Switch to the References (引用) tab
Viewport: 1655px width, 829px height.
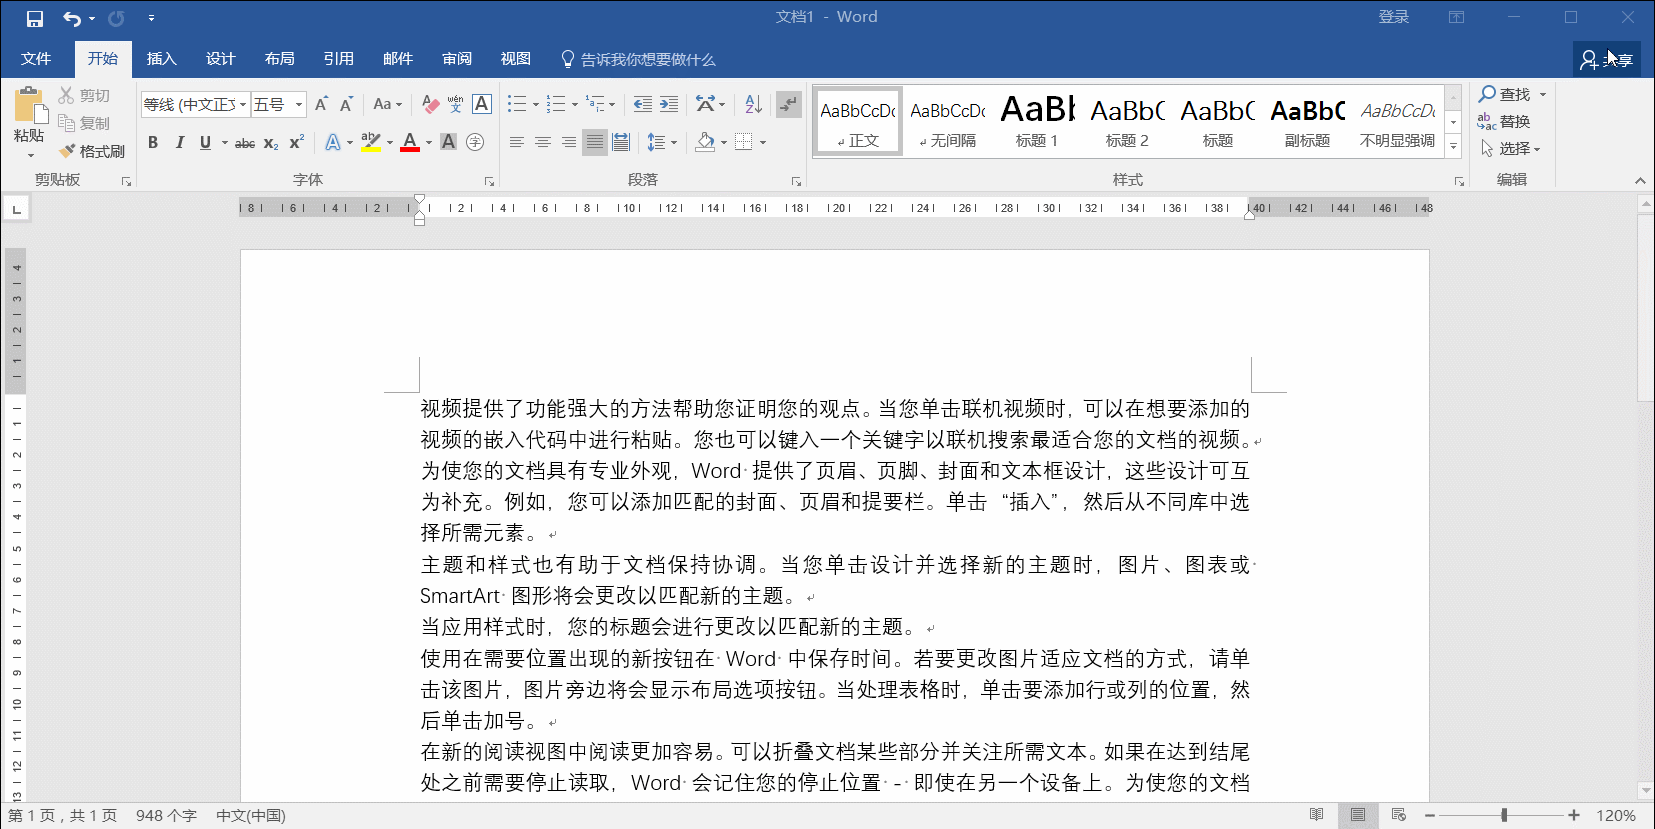tap(338, 59)
